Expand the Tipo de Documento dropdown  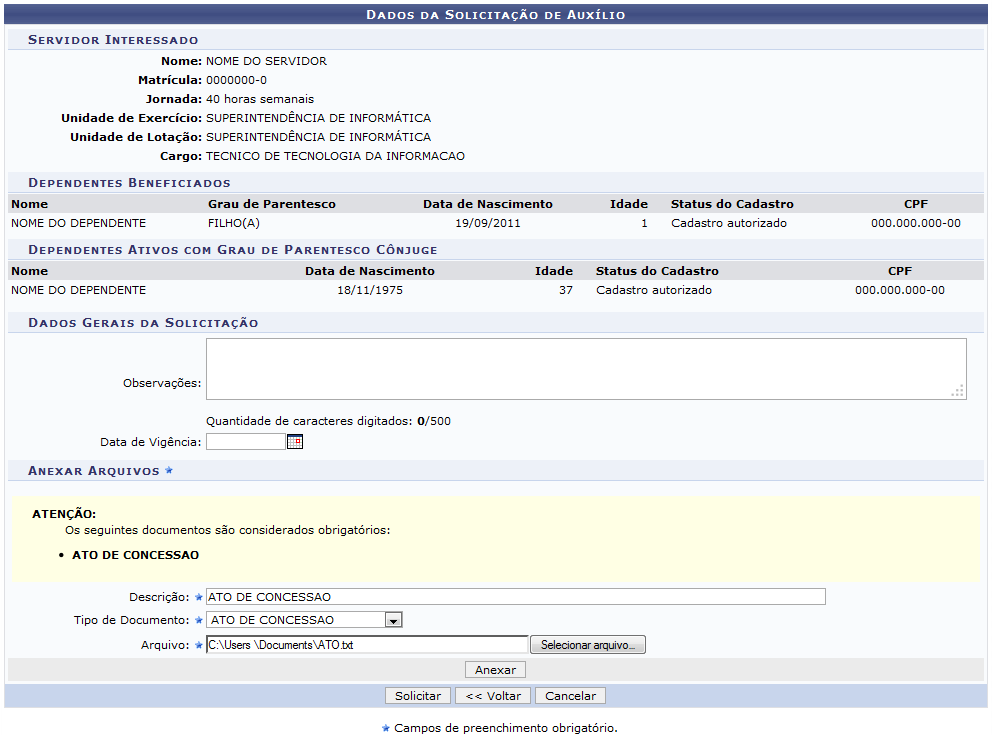coord(393,620)
